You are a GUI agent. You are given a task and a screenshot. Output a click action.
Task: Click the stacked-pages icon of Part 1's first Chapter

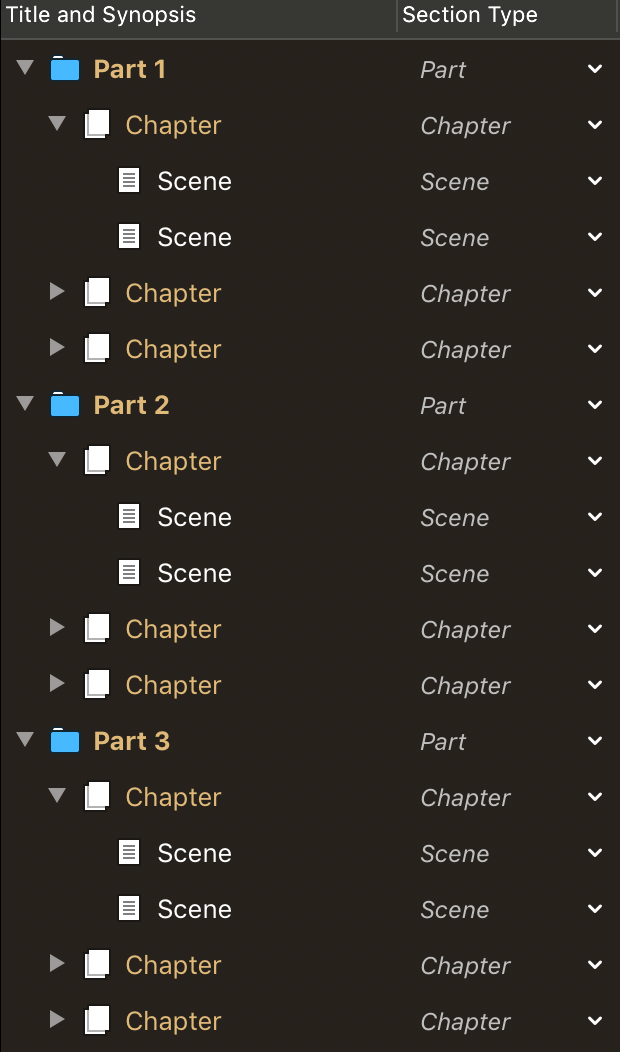(x=97, y=125)
